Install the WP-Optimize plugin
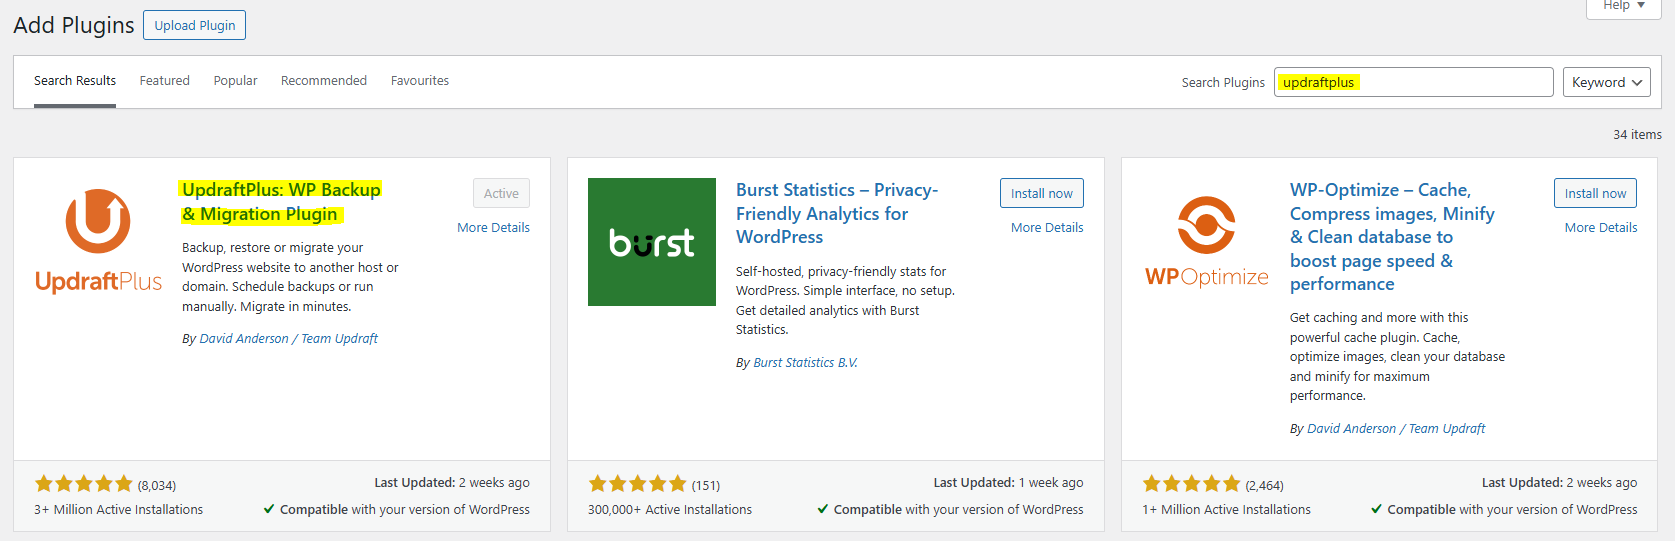The image size is (1675, 541). 1595,193
